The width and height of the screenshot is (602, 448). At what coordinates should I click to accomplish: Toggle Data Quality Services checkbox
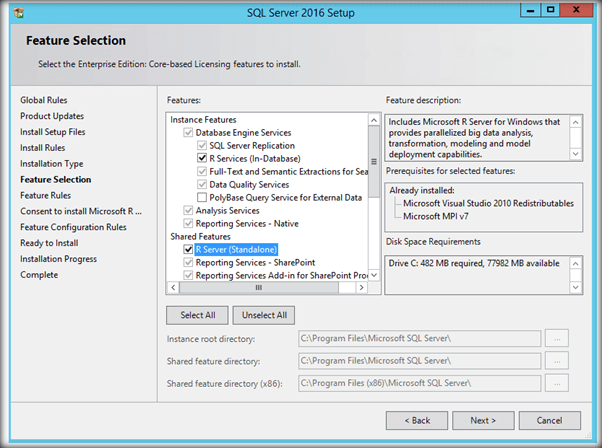click(202, 185)
